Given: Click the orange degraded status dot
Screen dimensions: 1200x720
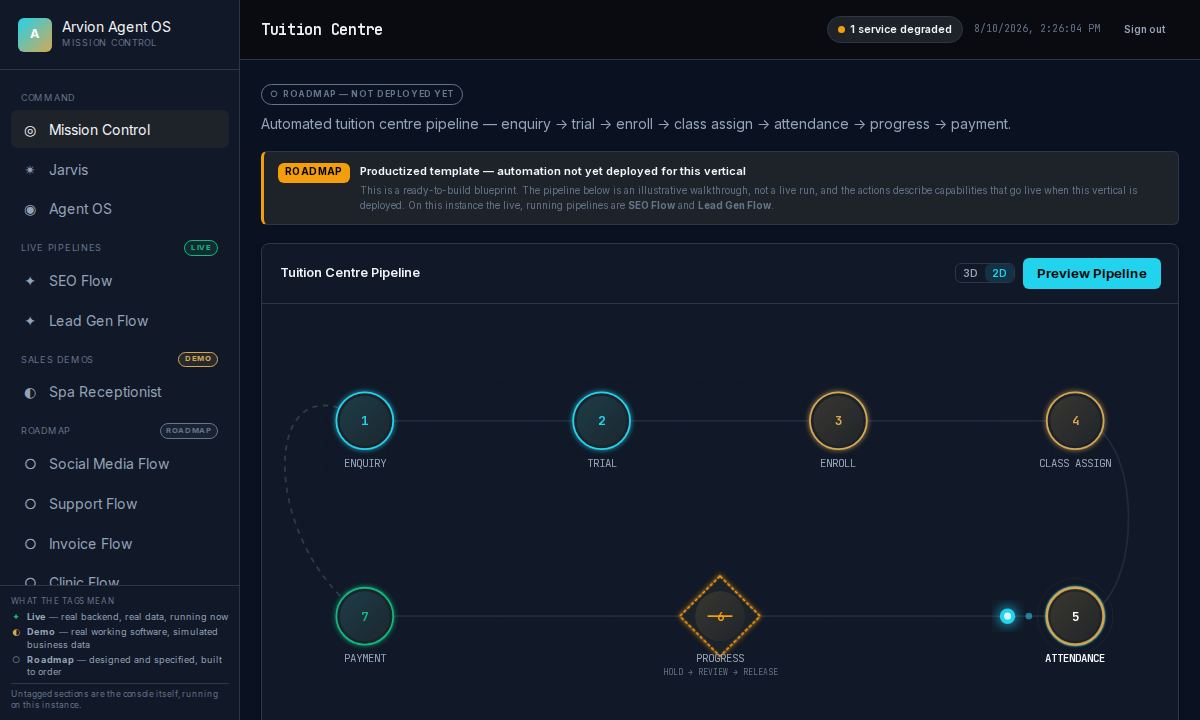Looking at the screenshot, I should [841, 30].
